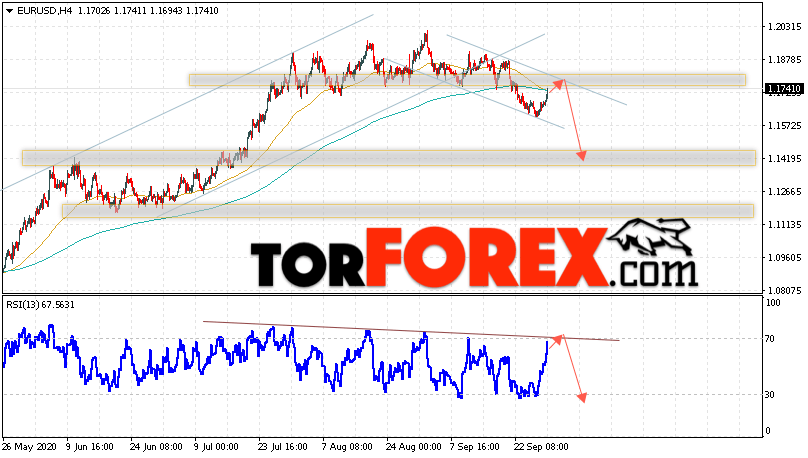Viewport: 808px width, 458px height.
Task: Open the EURUSD chart dropdown triangle
Action: [x=9, y=11]
